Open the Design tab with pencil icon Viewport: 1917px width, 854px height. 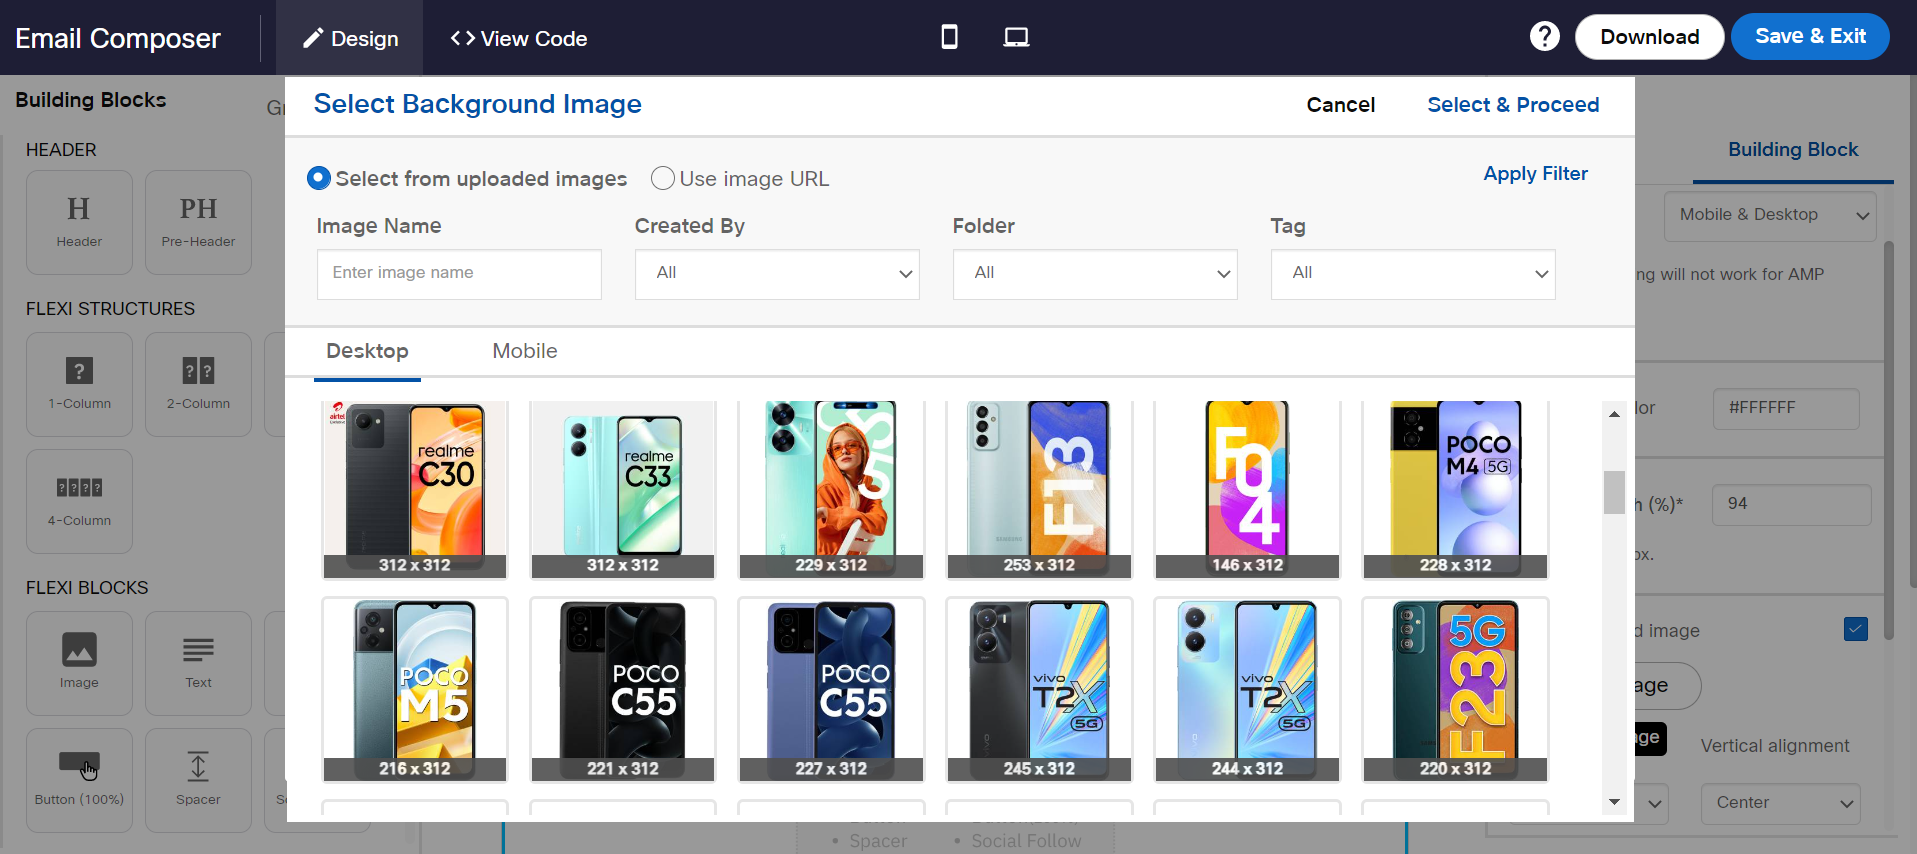click(x=350, y=38)
